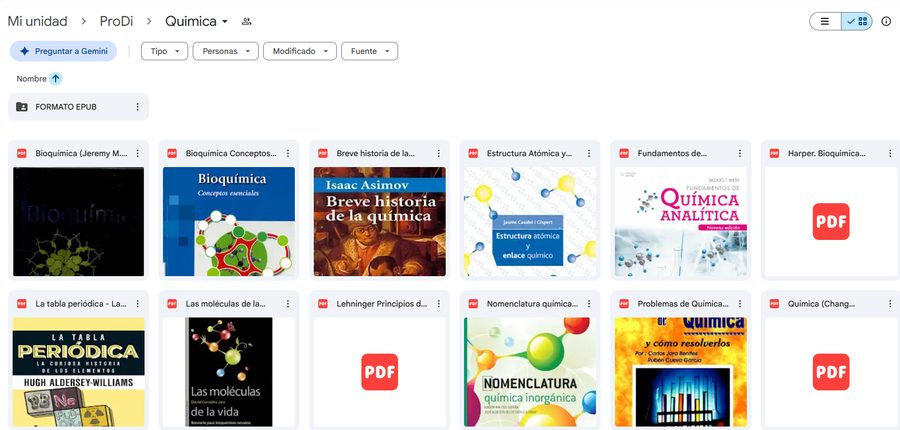Click the Quimica current folder title
Image resolution: width=900 pixels, height=430 pixels.
coord(191,21)
